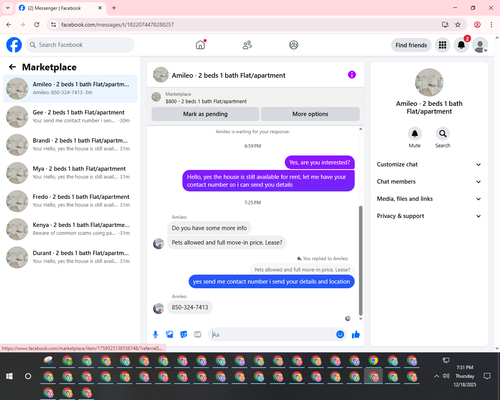Click the browser address bar URL
Image resolution: width=500 pixels, height=400 pixels.
click(x=118, y=25)
